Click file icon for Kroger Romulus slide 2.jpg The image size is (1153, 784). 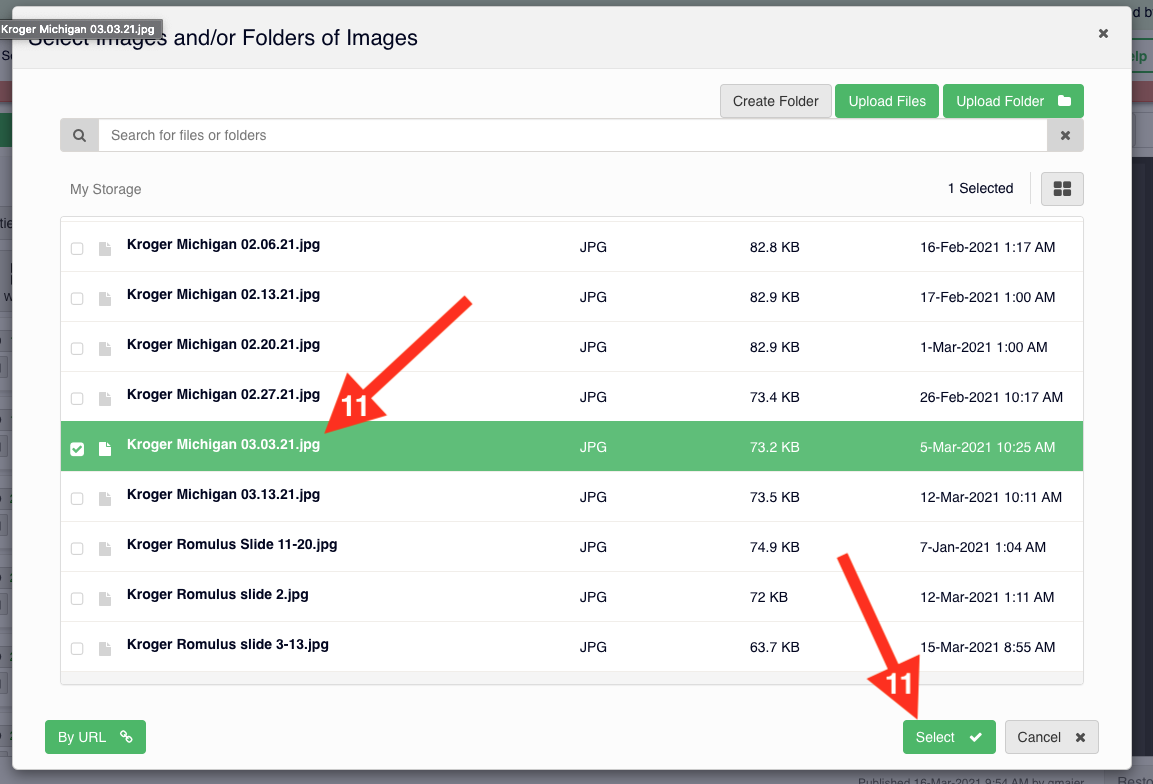point(105,599)
